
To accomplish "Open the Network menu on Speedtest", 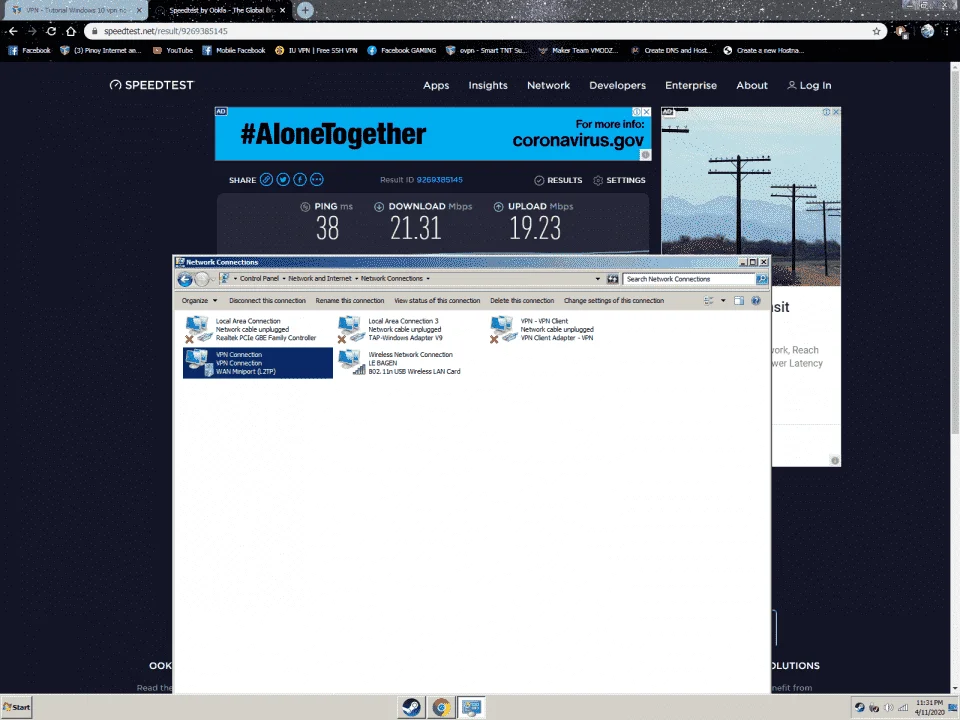I will (x=549, y=85).
